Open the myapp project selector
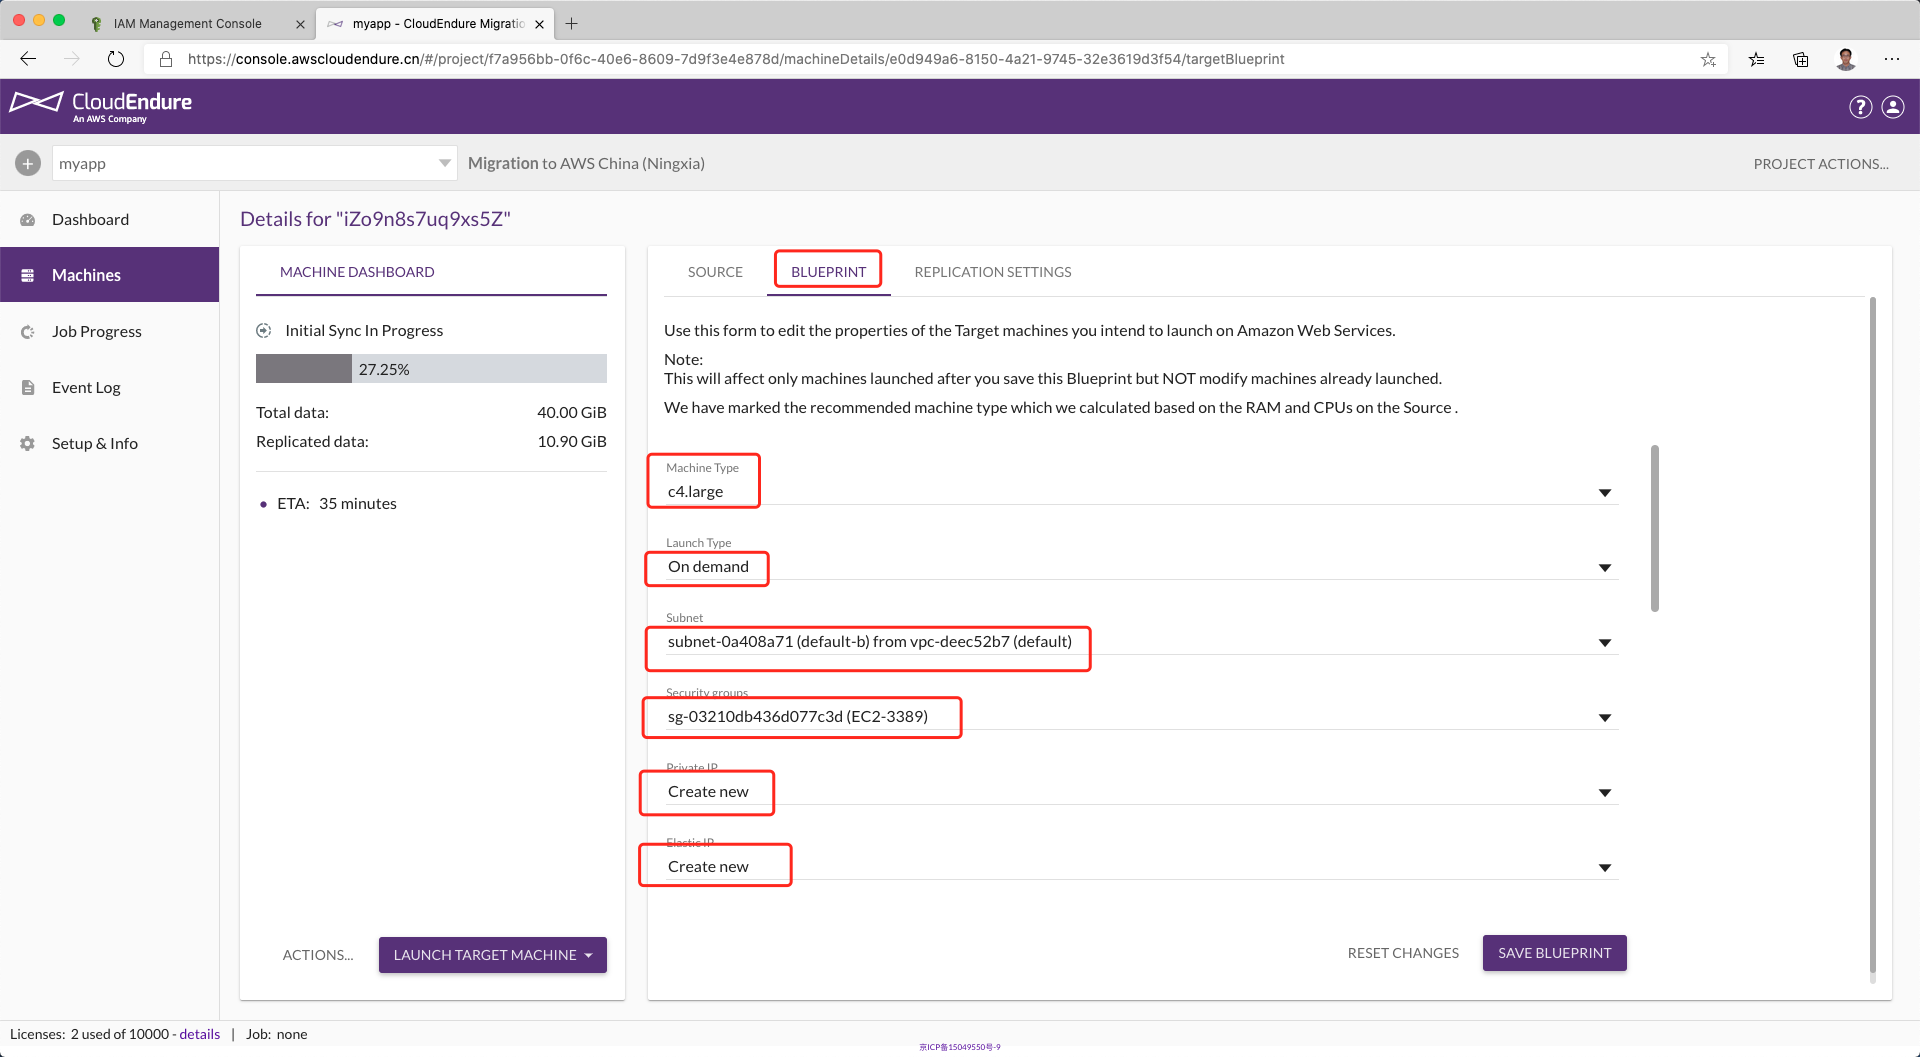The height and width of the screenshot is (1057, 1920). tap(254, 163)
